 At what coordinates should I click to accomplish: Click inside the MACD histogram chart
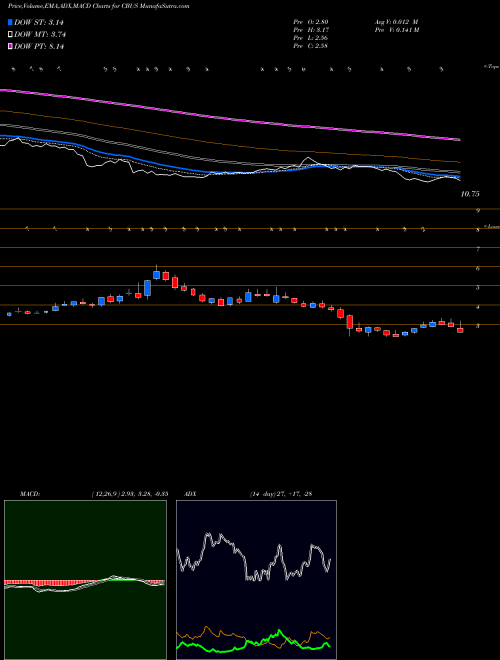click(85, 580)
